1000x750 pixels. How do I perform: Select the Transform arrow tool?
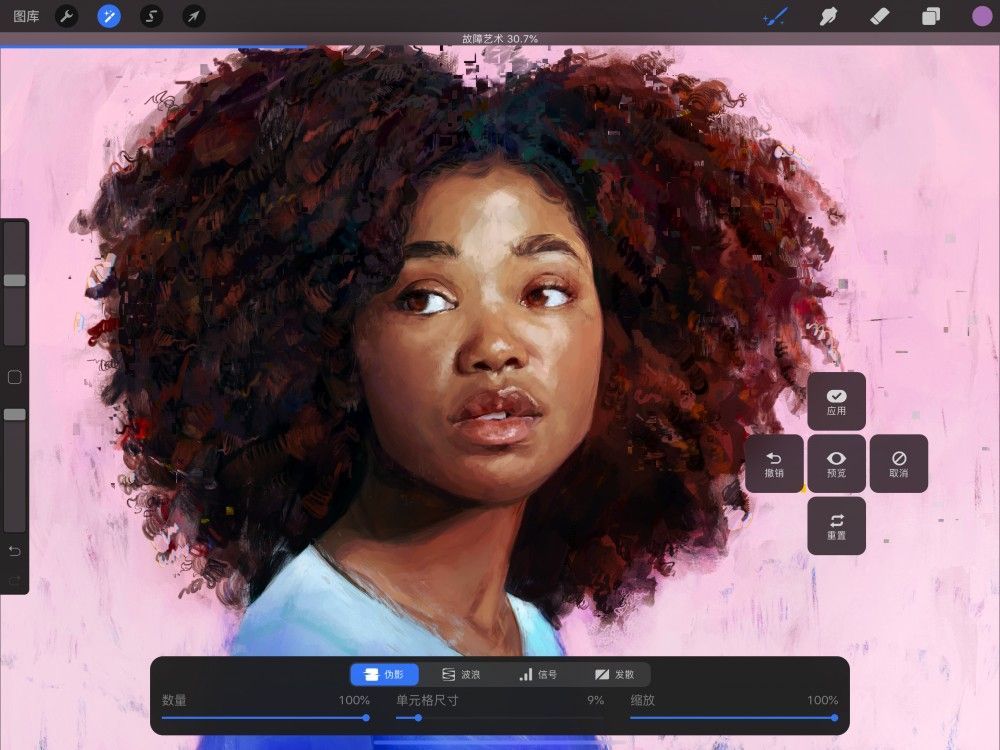click(194, 15)
